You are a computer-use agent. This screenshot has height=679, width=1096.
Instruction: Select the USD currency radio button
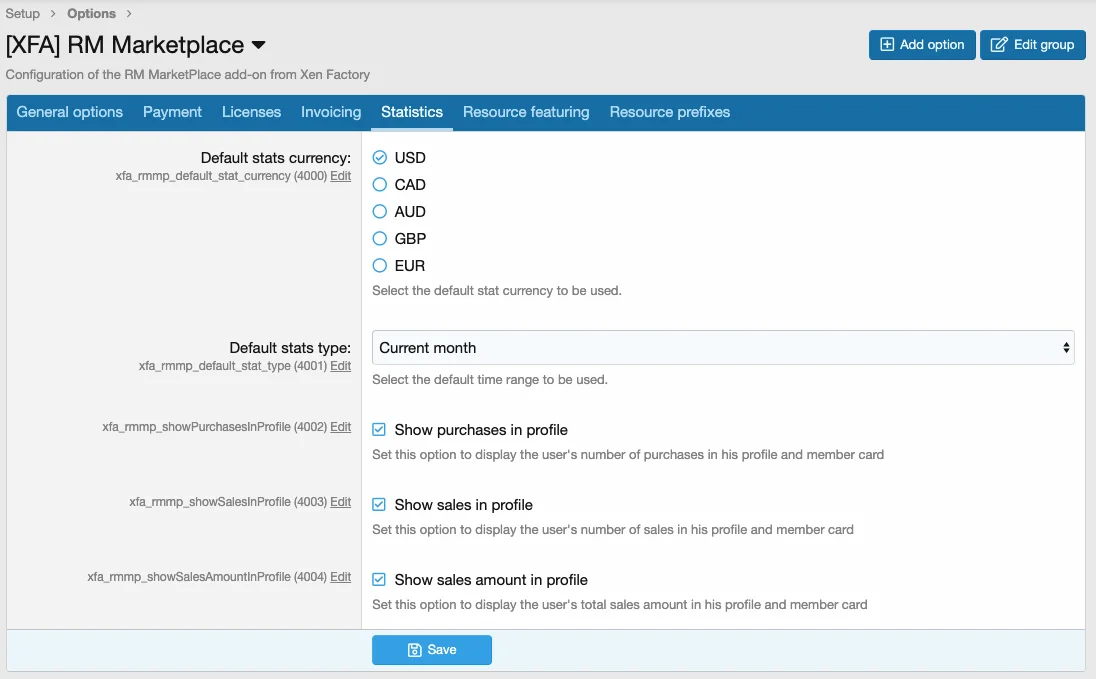coord(380,158)
